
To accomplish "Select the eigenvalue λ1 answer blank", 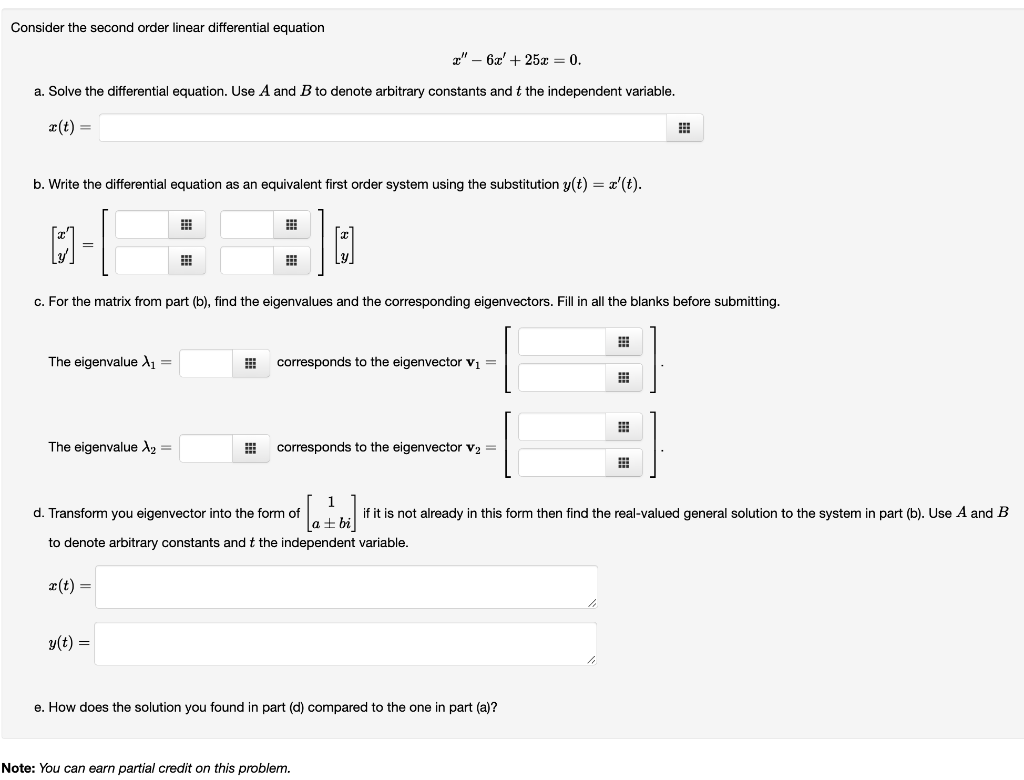I will 204,363.
